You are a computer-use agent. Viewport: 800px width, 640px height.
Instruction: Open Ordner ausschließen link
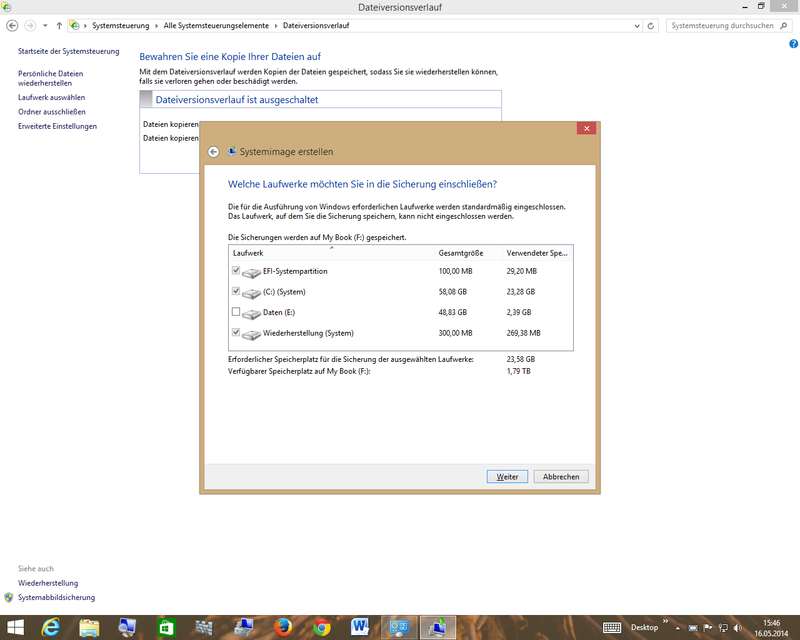(x=52, y=112)
